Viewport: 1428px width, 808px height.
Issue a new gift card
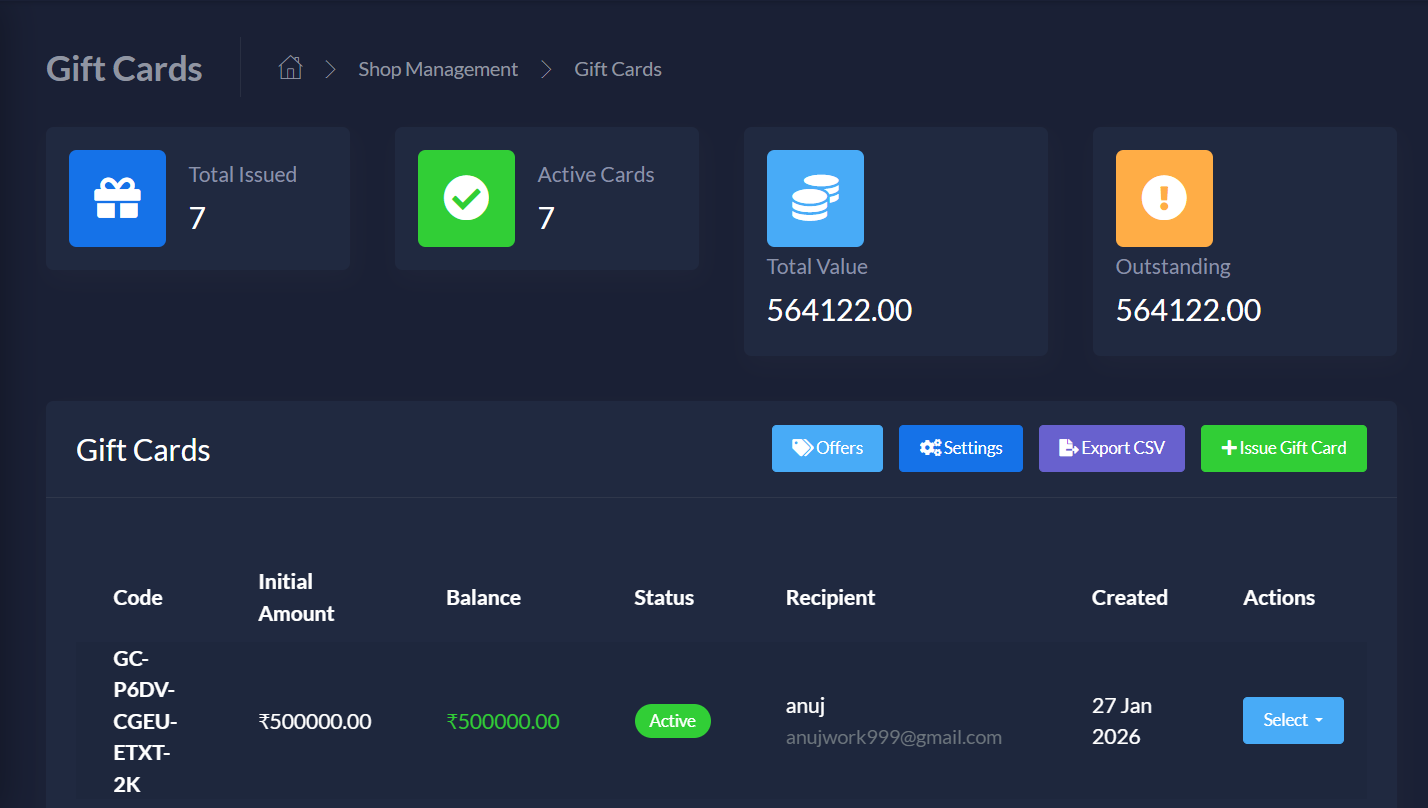tap(1283, 448)
